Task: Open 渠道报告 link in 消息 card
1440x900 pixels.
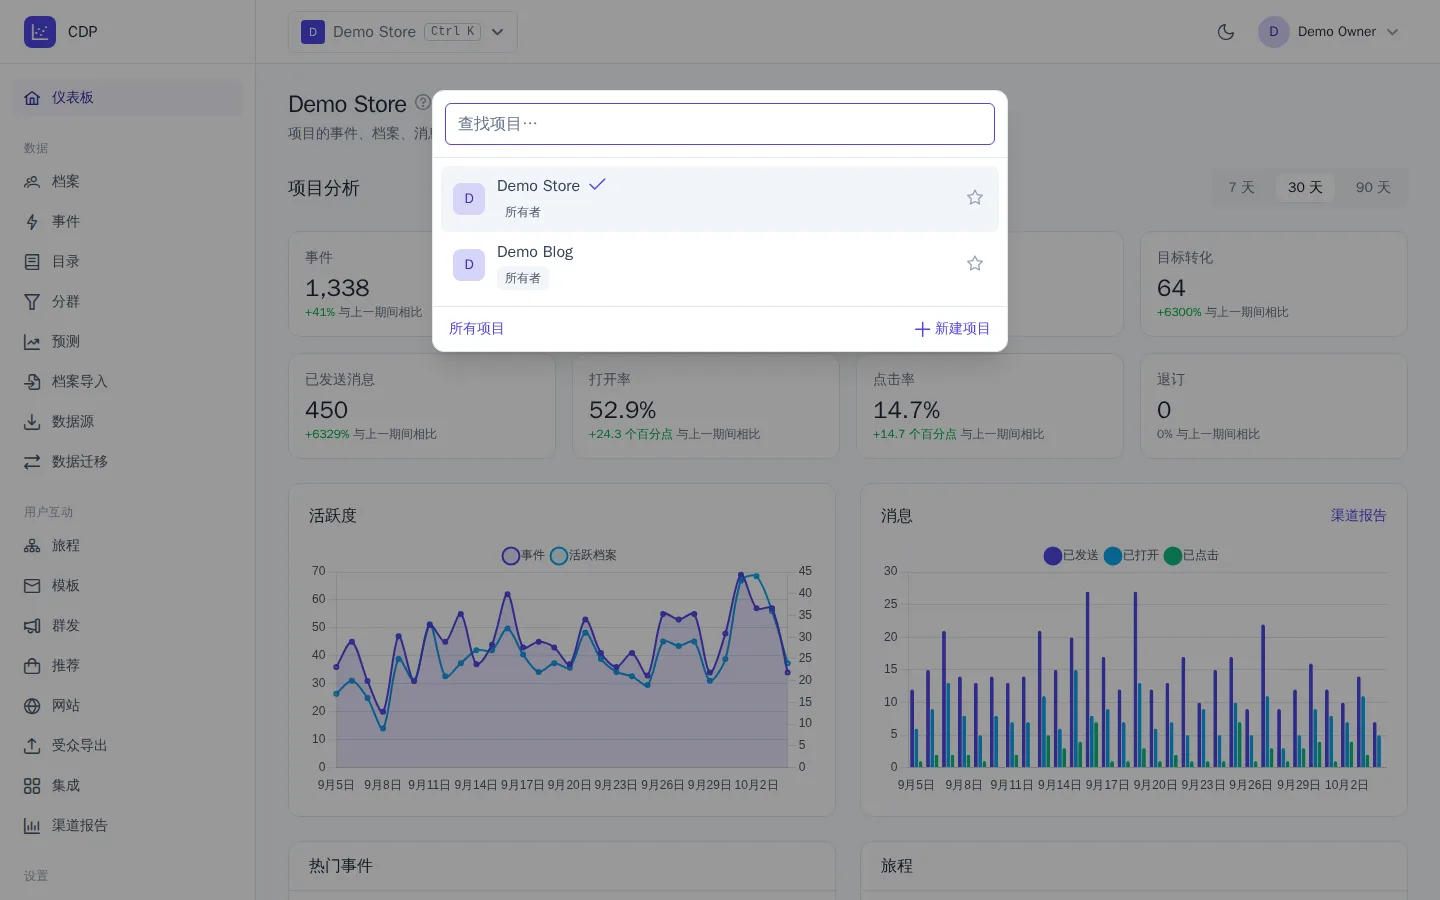Action: [1358, 516]
